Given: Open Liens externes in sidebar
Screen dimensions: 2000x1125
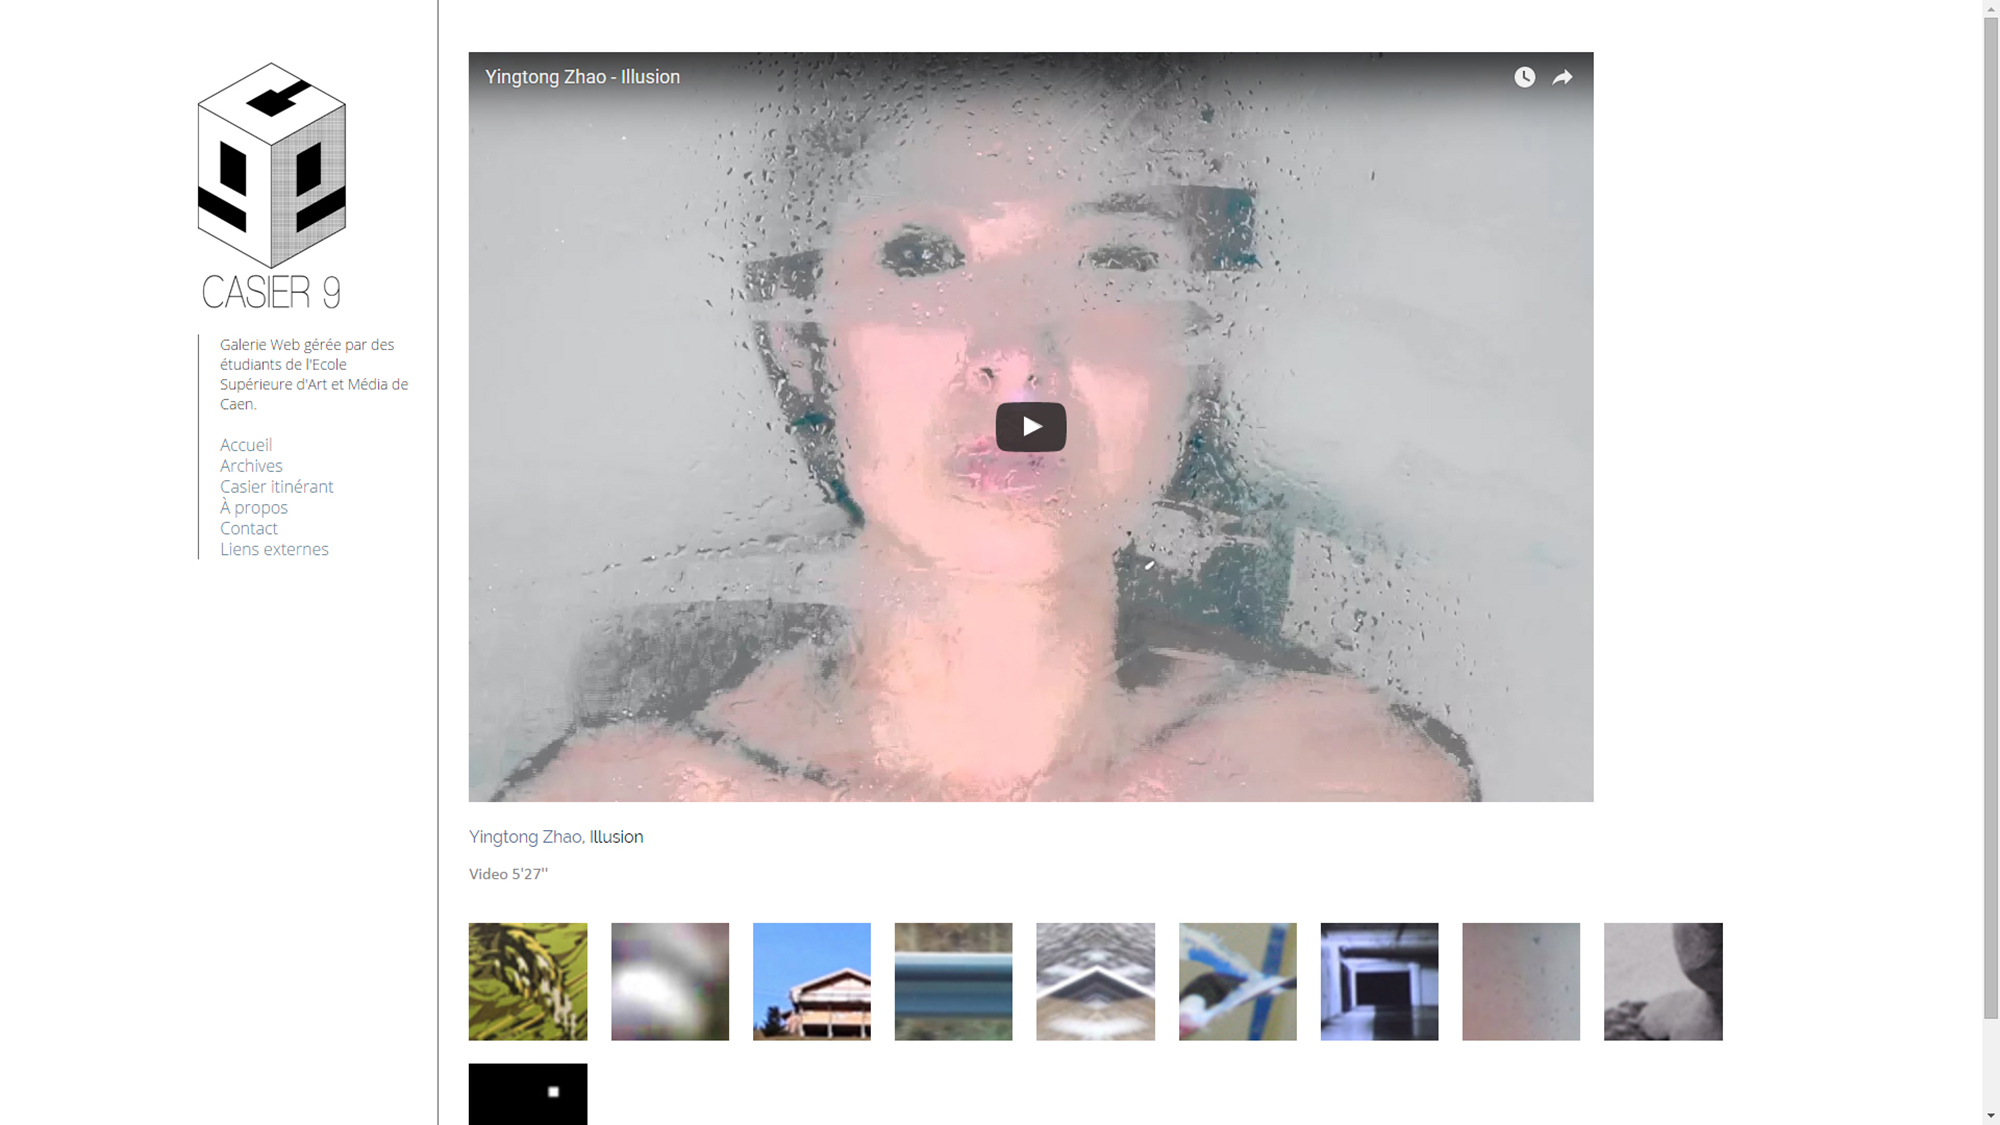Looking at the screenshot, I should pos(274,549).
